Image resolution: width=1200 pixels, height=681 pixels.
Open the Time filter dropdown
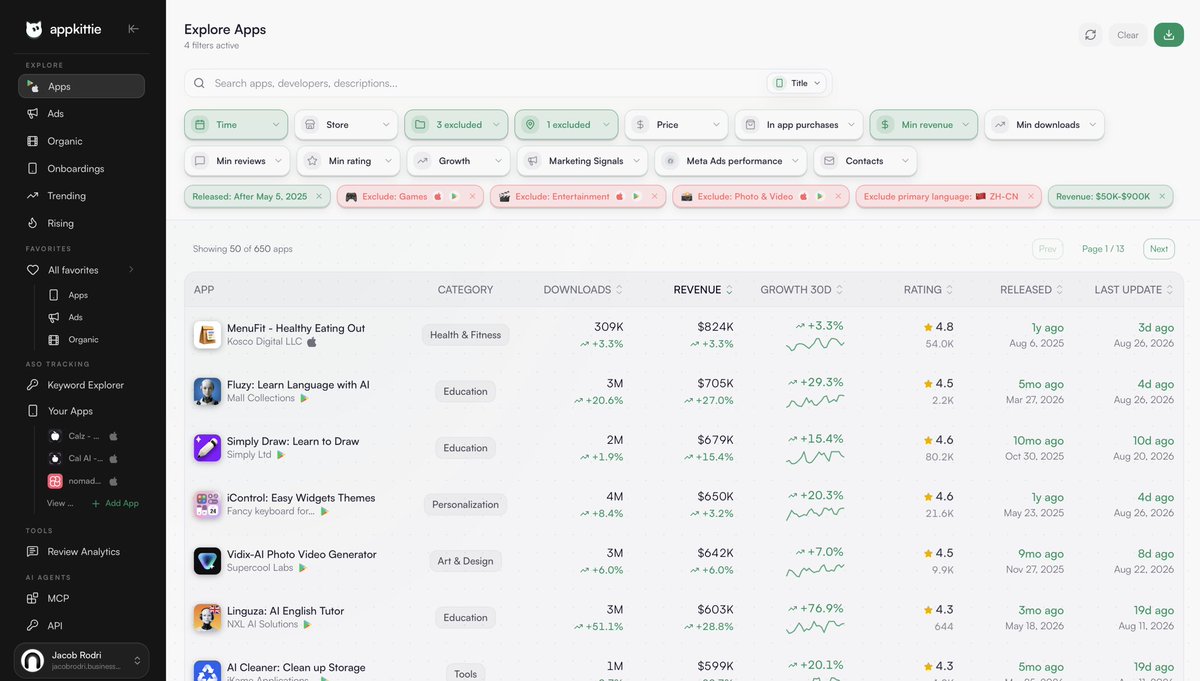coord(236,125)
